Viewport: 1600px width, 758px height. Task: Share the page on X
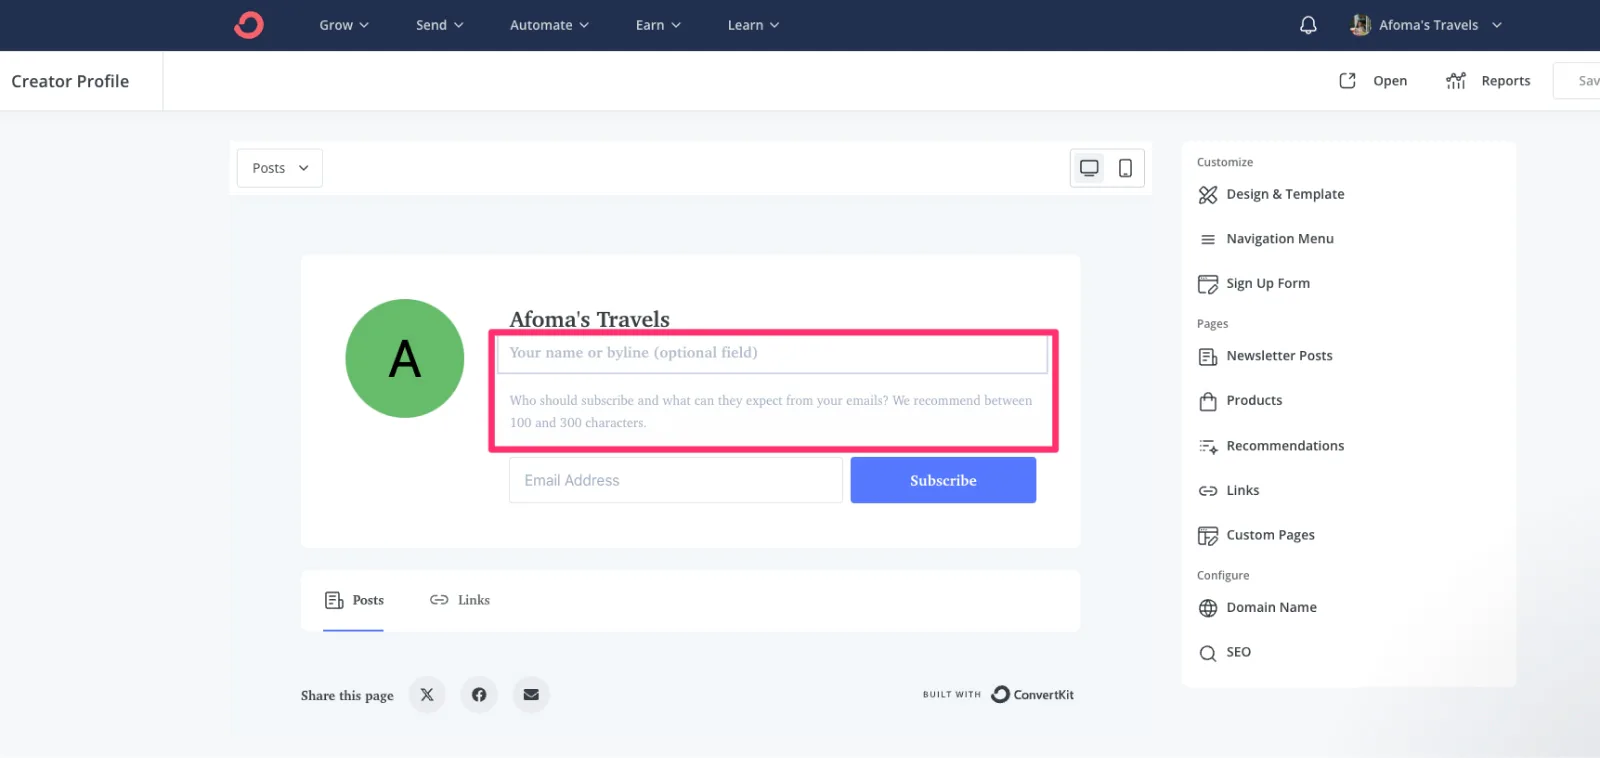(x=427, y=695)
